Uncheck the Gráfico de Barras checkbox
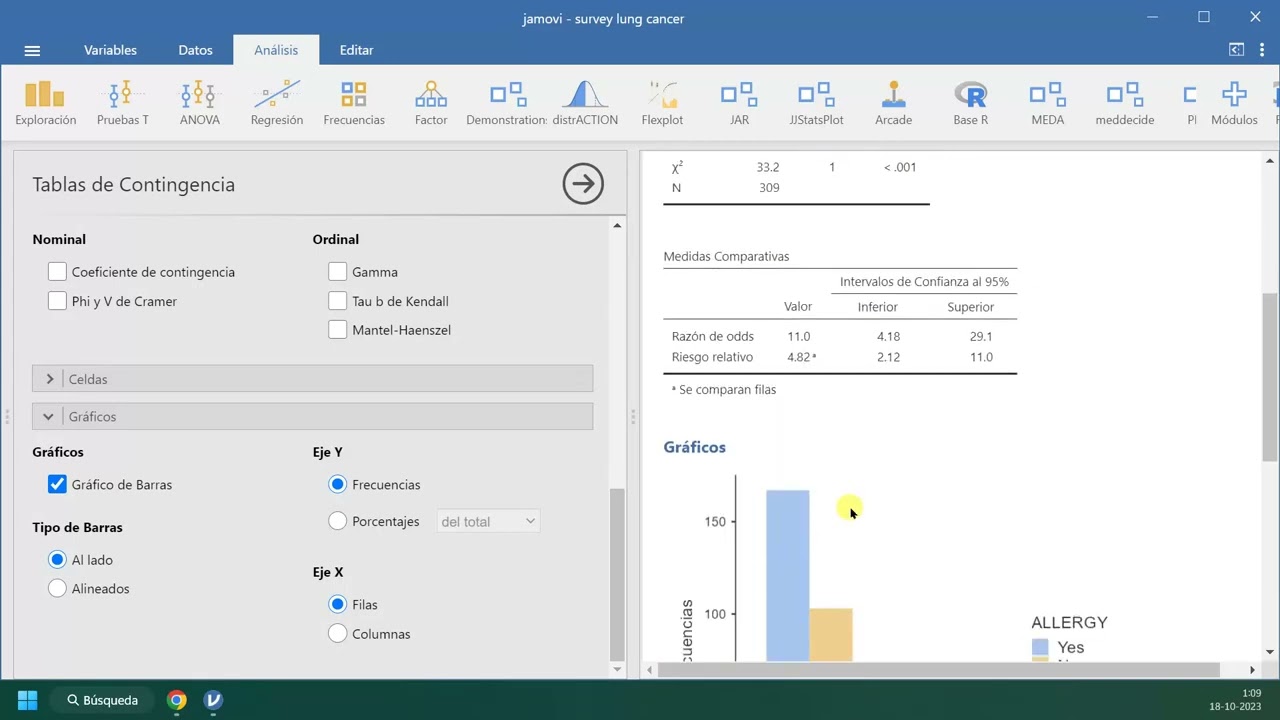Viewport: 1280px width, 720px height. tap(57, 485)
